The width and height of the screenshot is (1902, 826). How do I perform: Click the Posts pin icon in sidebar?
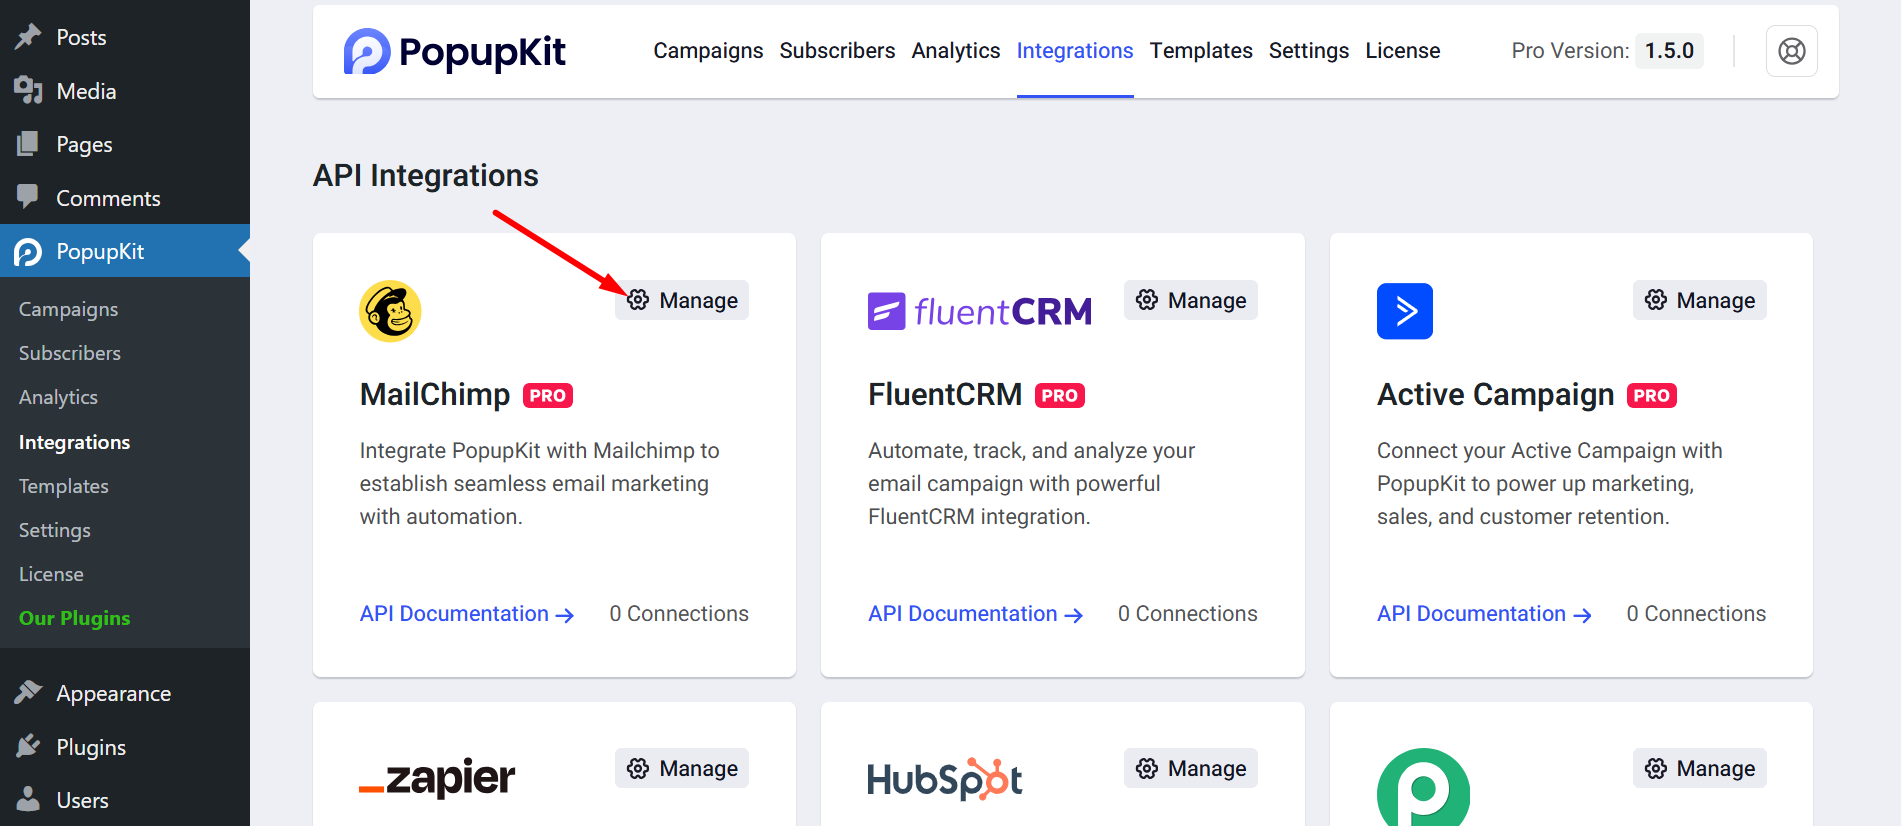pyautogui.click(x=28, y=37)
